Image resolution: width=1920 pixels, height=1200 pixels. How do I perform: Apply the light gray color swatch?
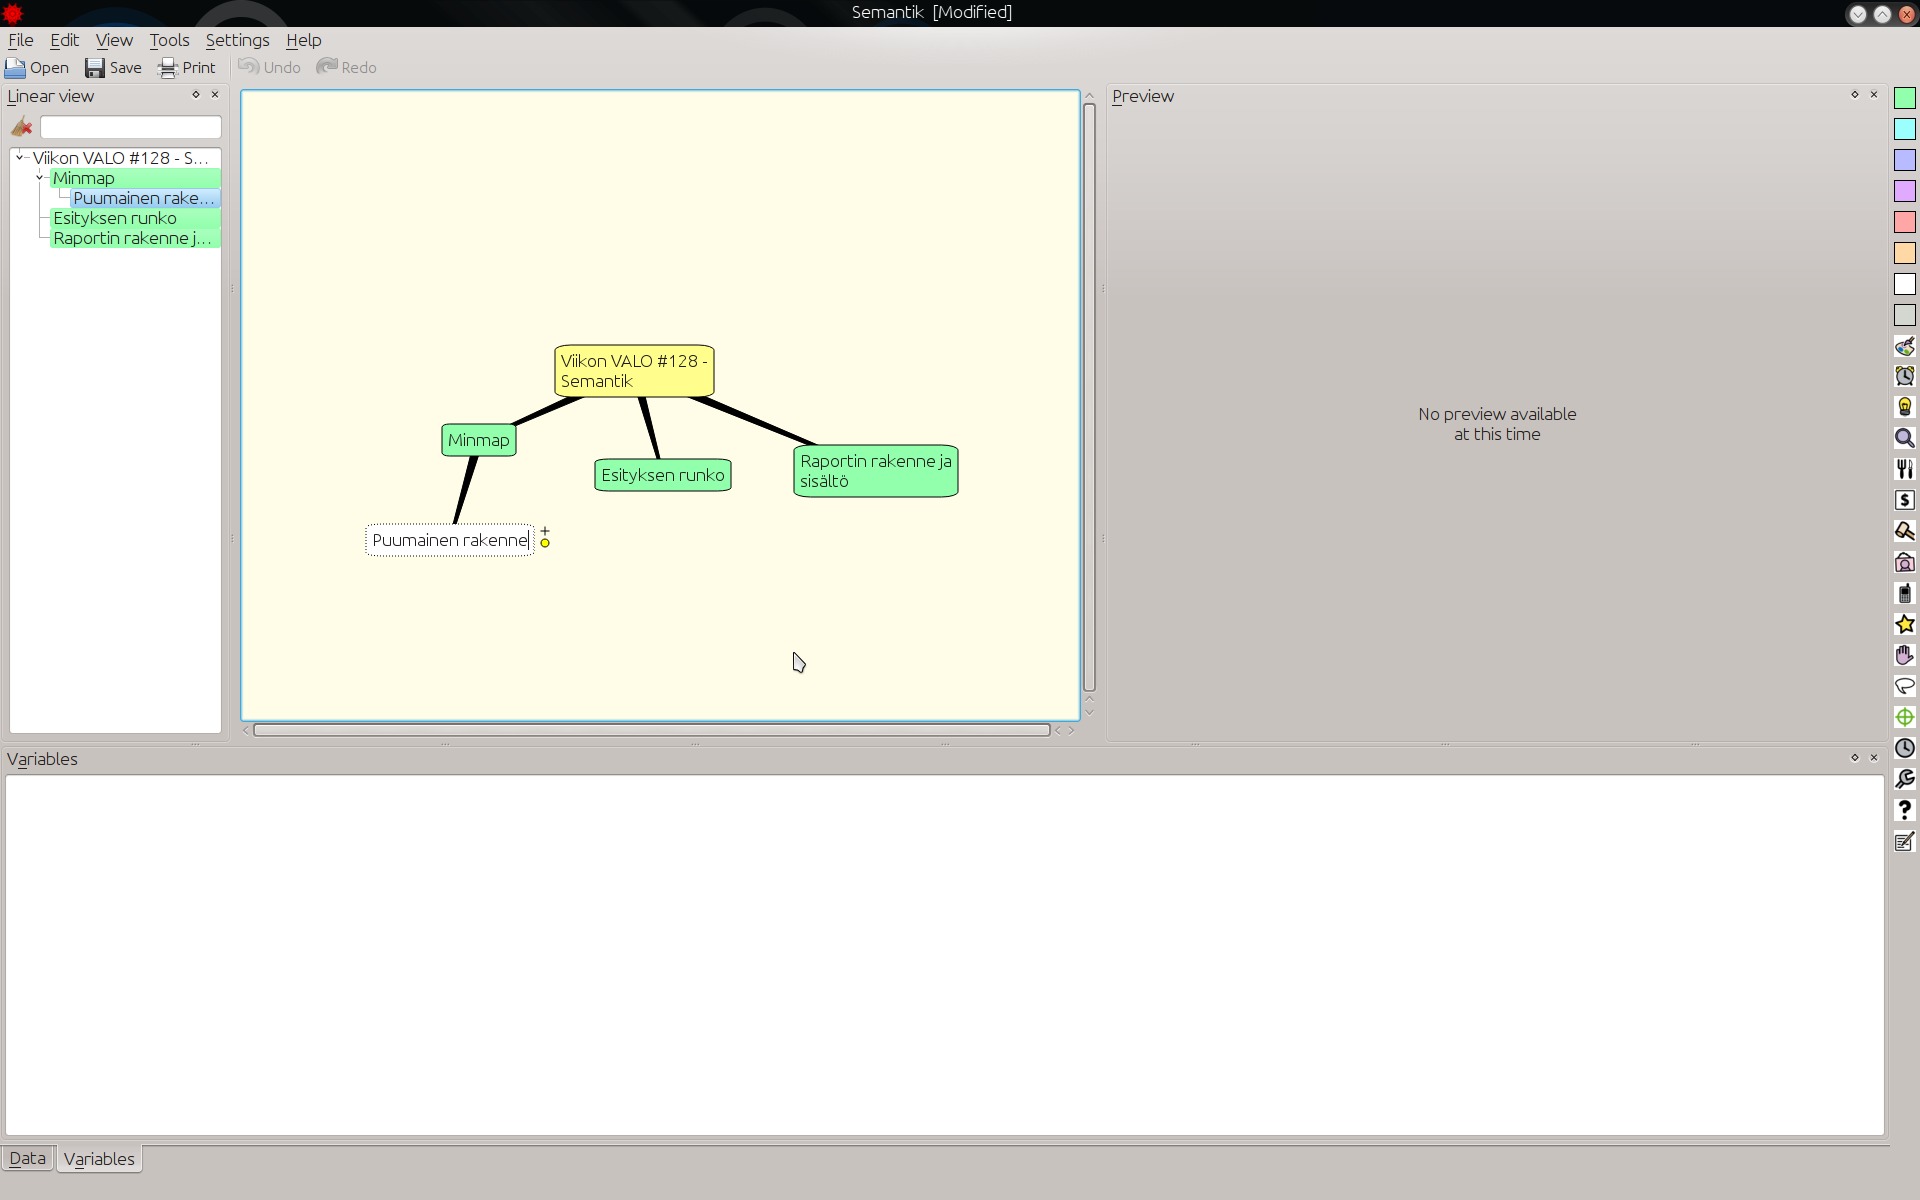[x=1905, y=315]
